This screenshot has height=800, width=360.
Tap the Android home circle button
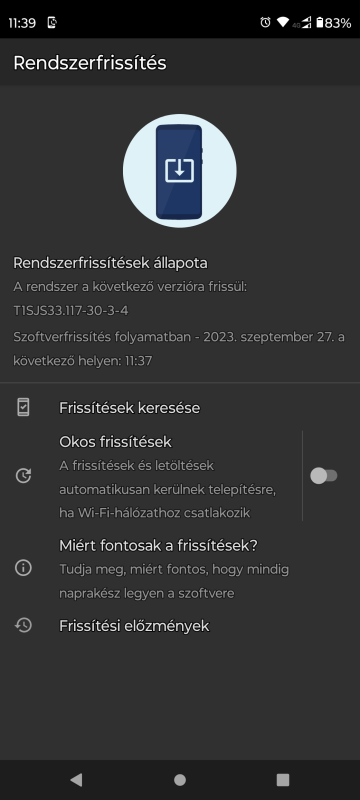pos(179,779)
